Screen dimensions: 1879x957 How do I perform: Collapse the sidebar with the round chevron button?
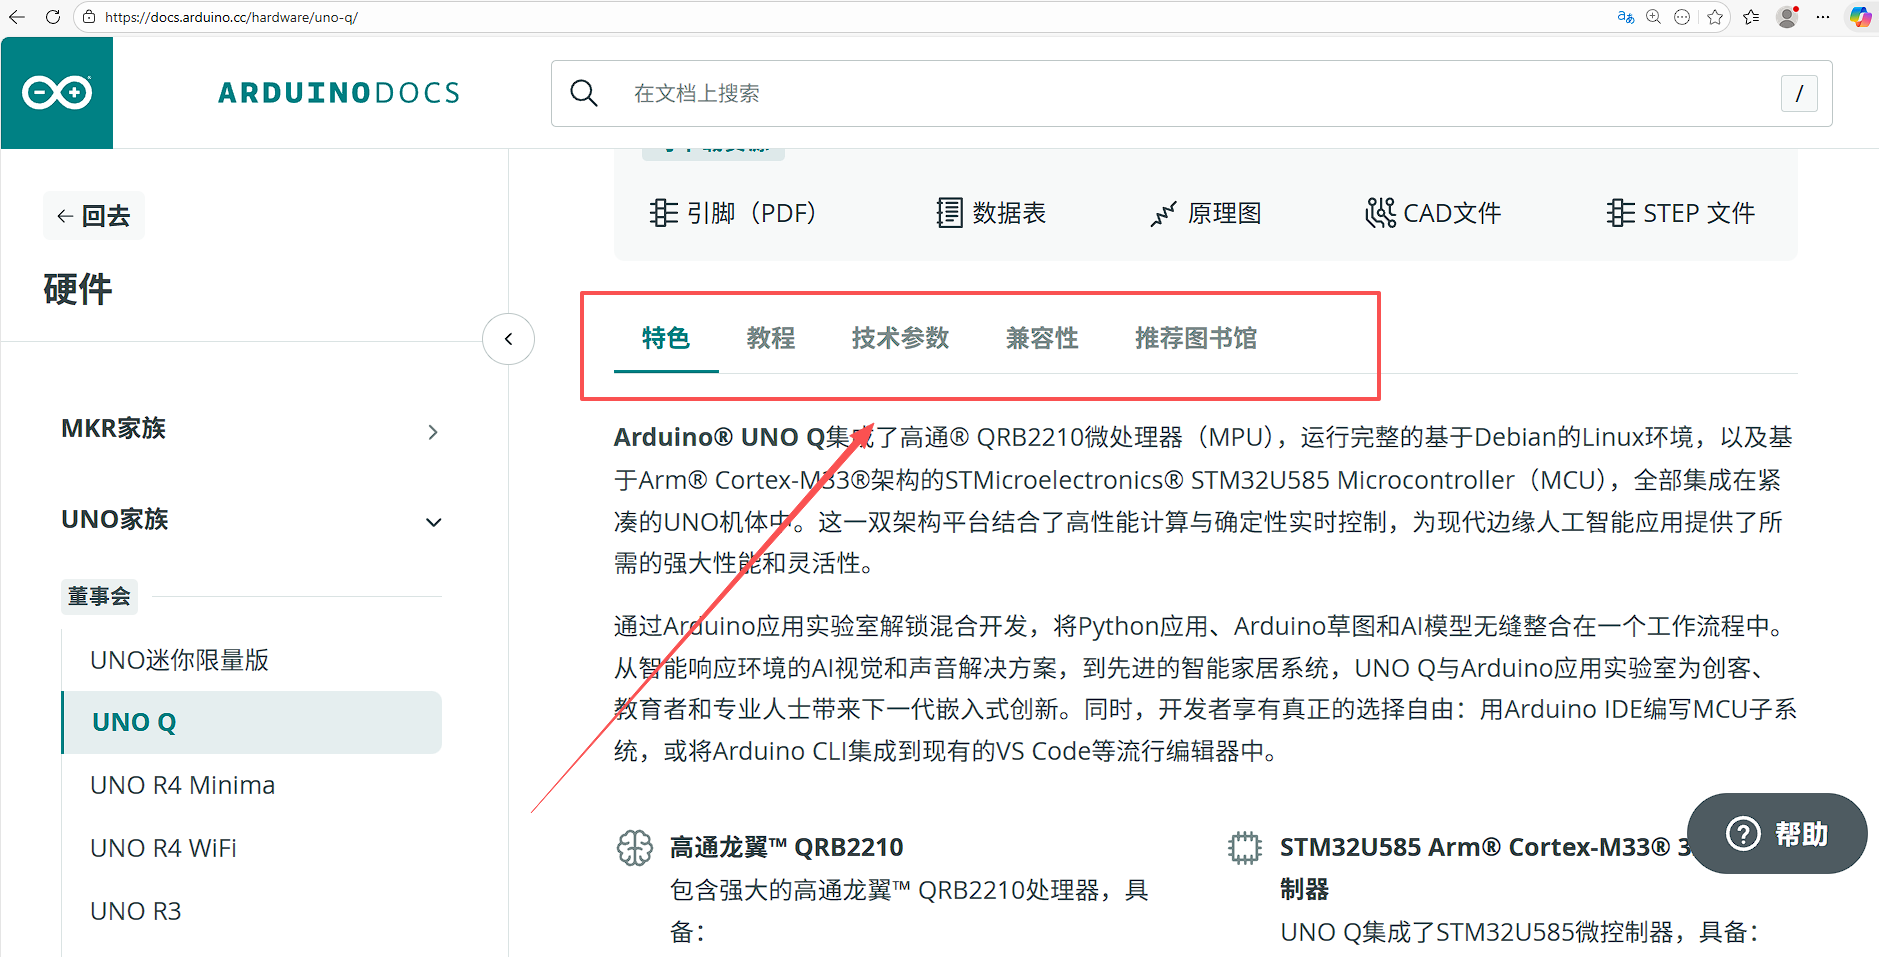click(508, 339)
